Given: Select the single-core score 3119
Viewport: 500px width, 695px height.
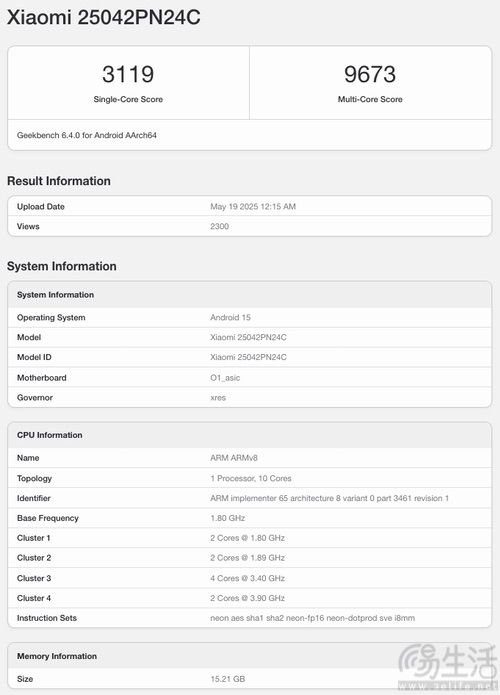Looking at the screenshot, I should pyautogui.click(x=128, y=74).
